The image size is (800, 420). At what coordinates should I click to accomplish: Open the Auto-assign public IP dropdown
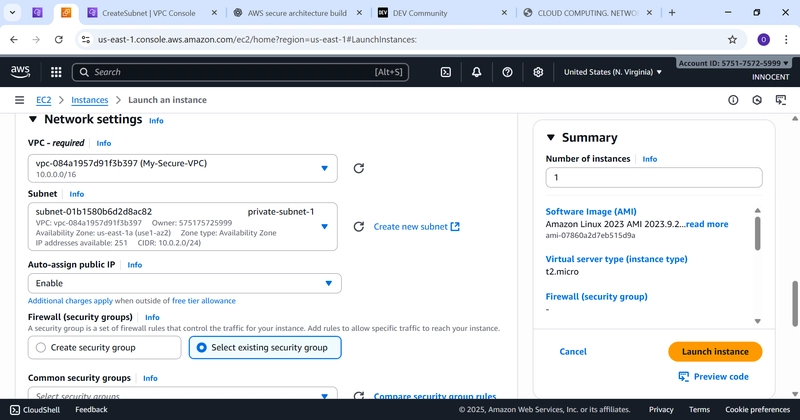point(185,283)
